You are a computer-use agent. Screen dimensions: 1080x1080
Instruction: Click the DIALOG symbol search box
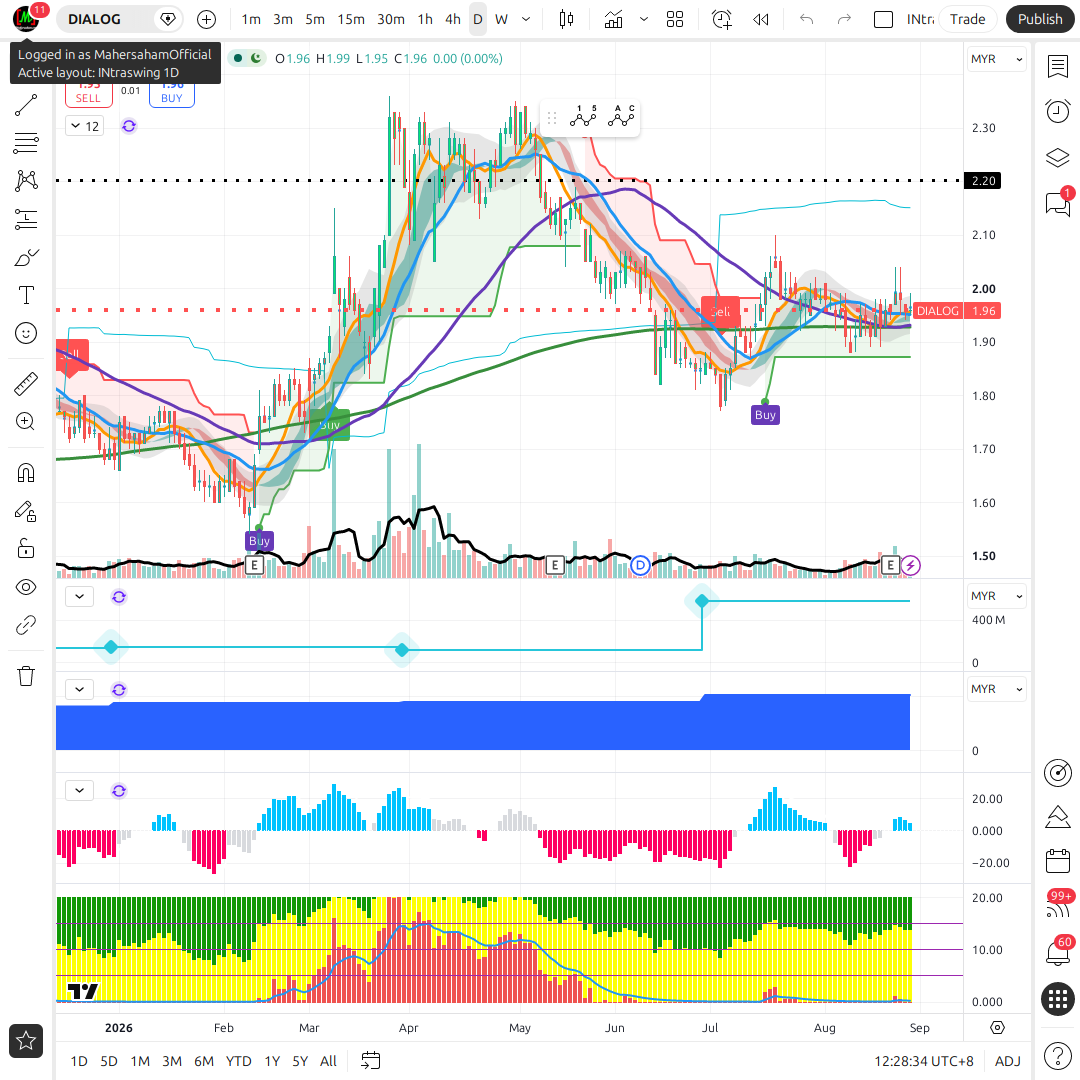[119, 19]
